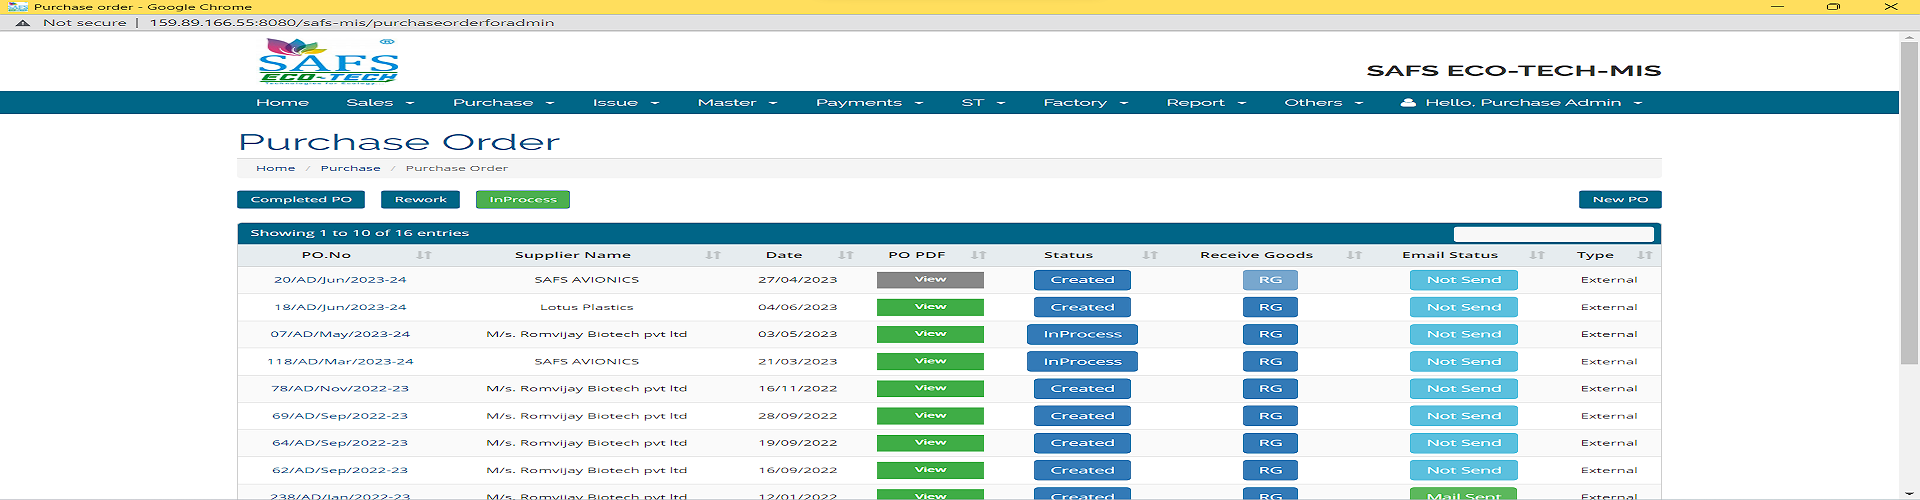Open the Home menu item
The image size is (1920, 500).
(282, 103)
